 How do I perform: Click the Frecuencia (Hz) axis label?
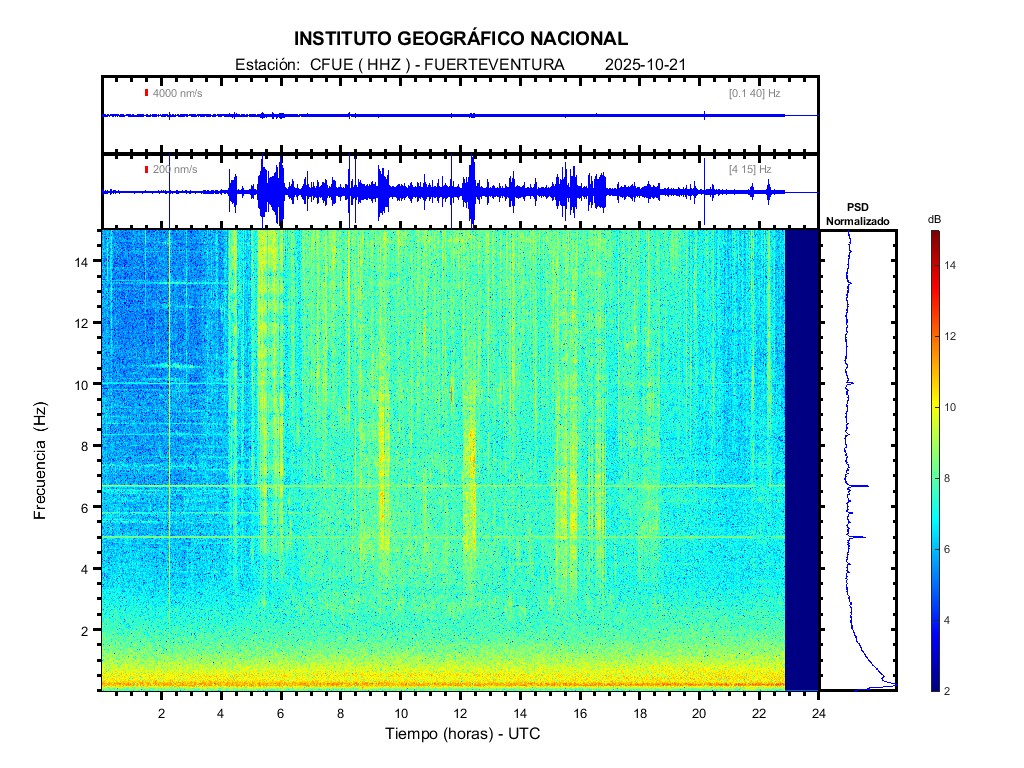[x=41, y=460]
